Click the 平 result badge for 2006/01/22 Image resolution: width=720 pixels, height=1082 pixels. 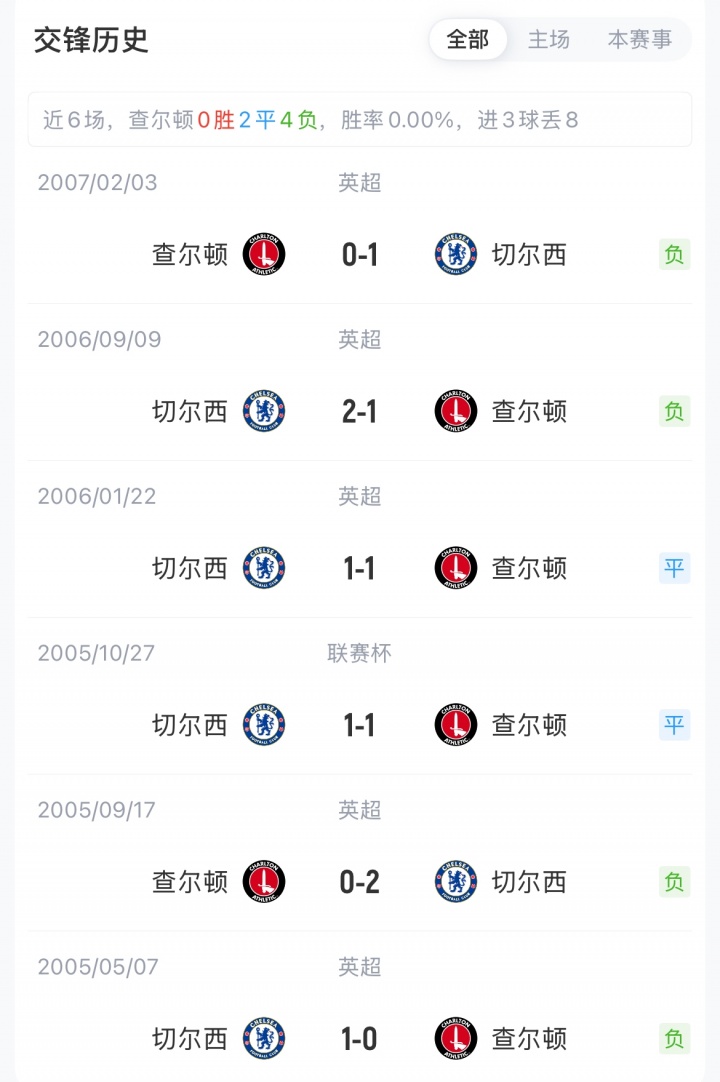coord(675,568)
